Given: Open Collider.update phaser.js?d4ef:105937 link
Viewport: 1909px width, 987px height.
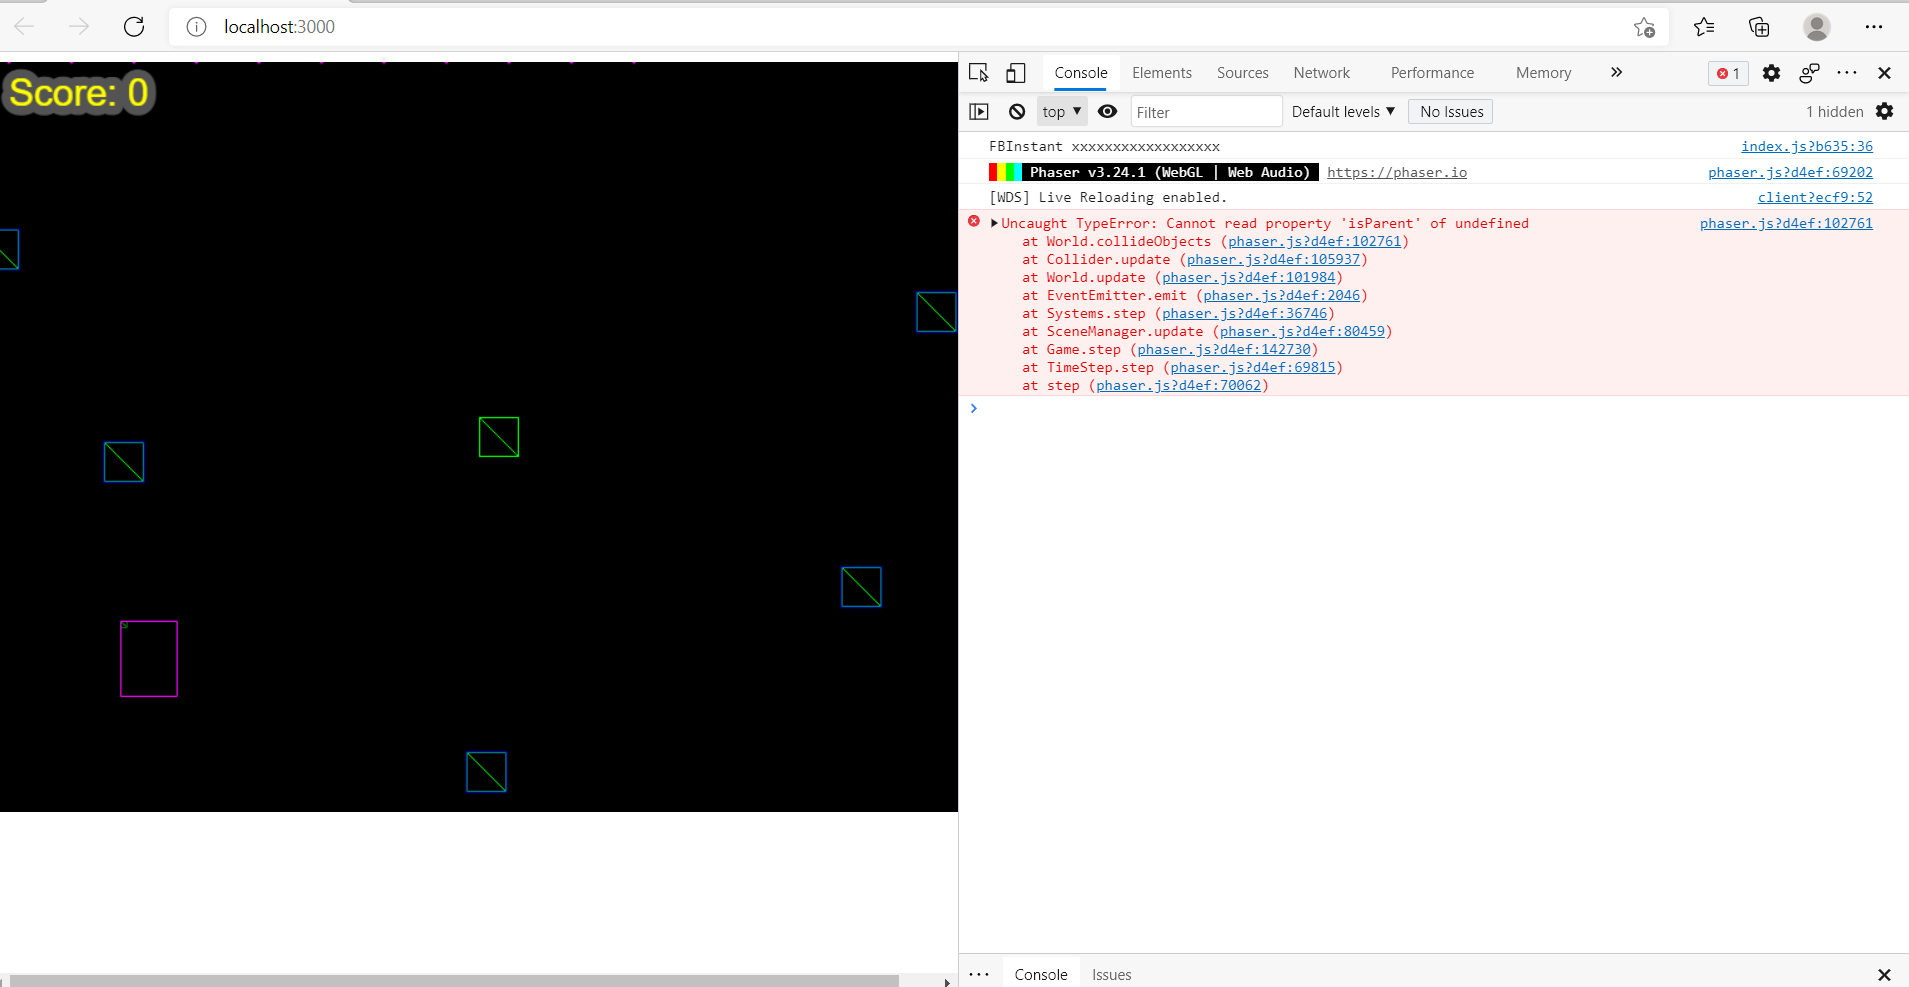Looking at the screenshot, I should pyautogui.click(x=1273, y=259).
